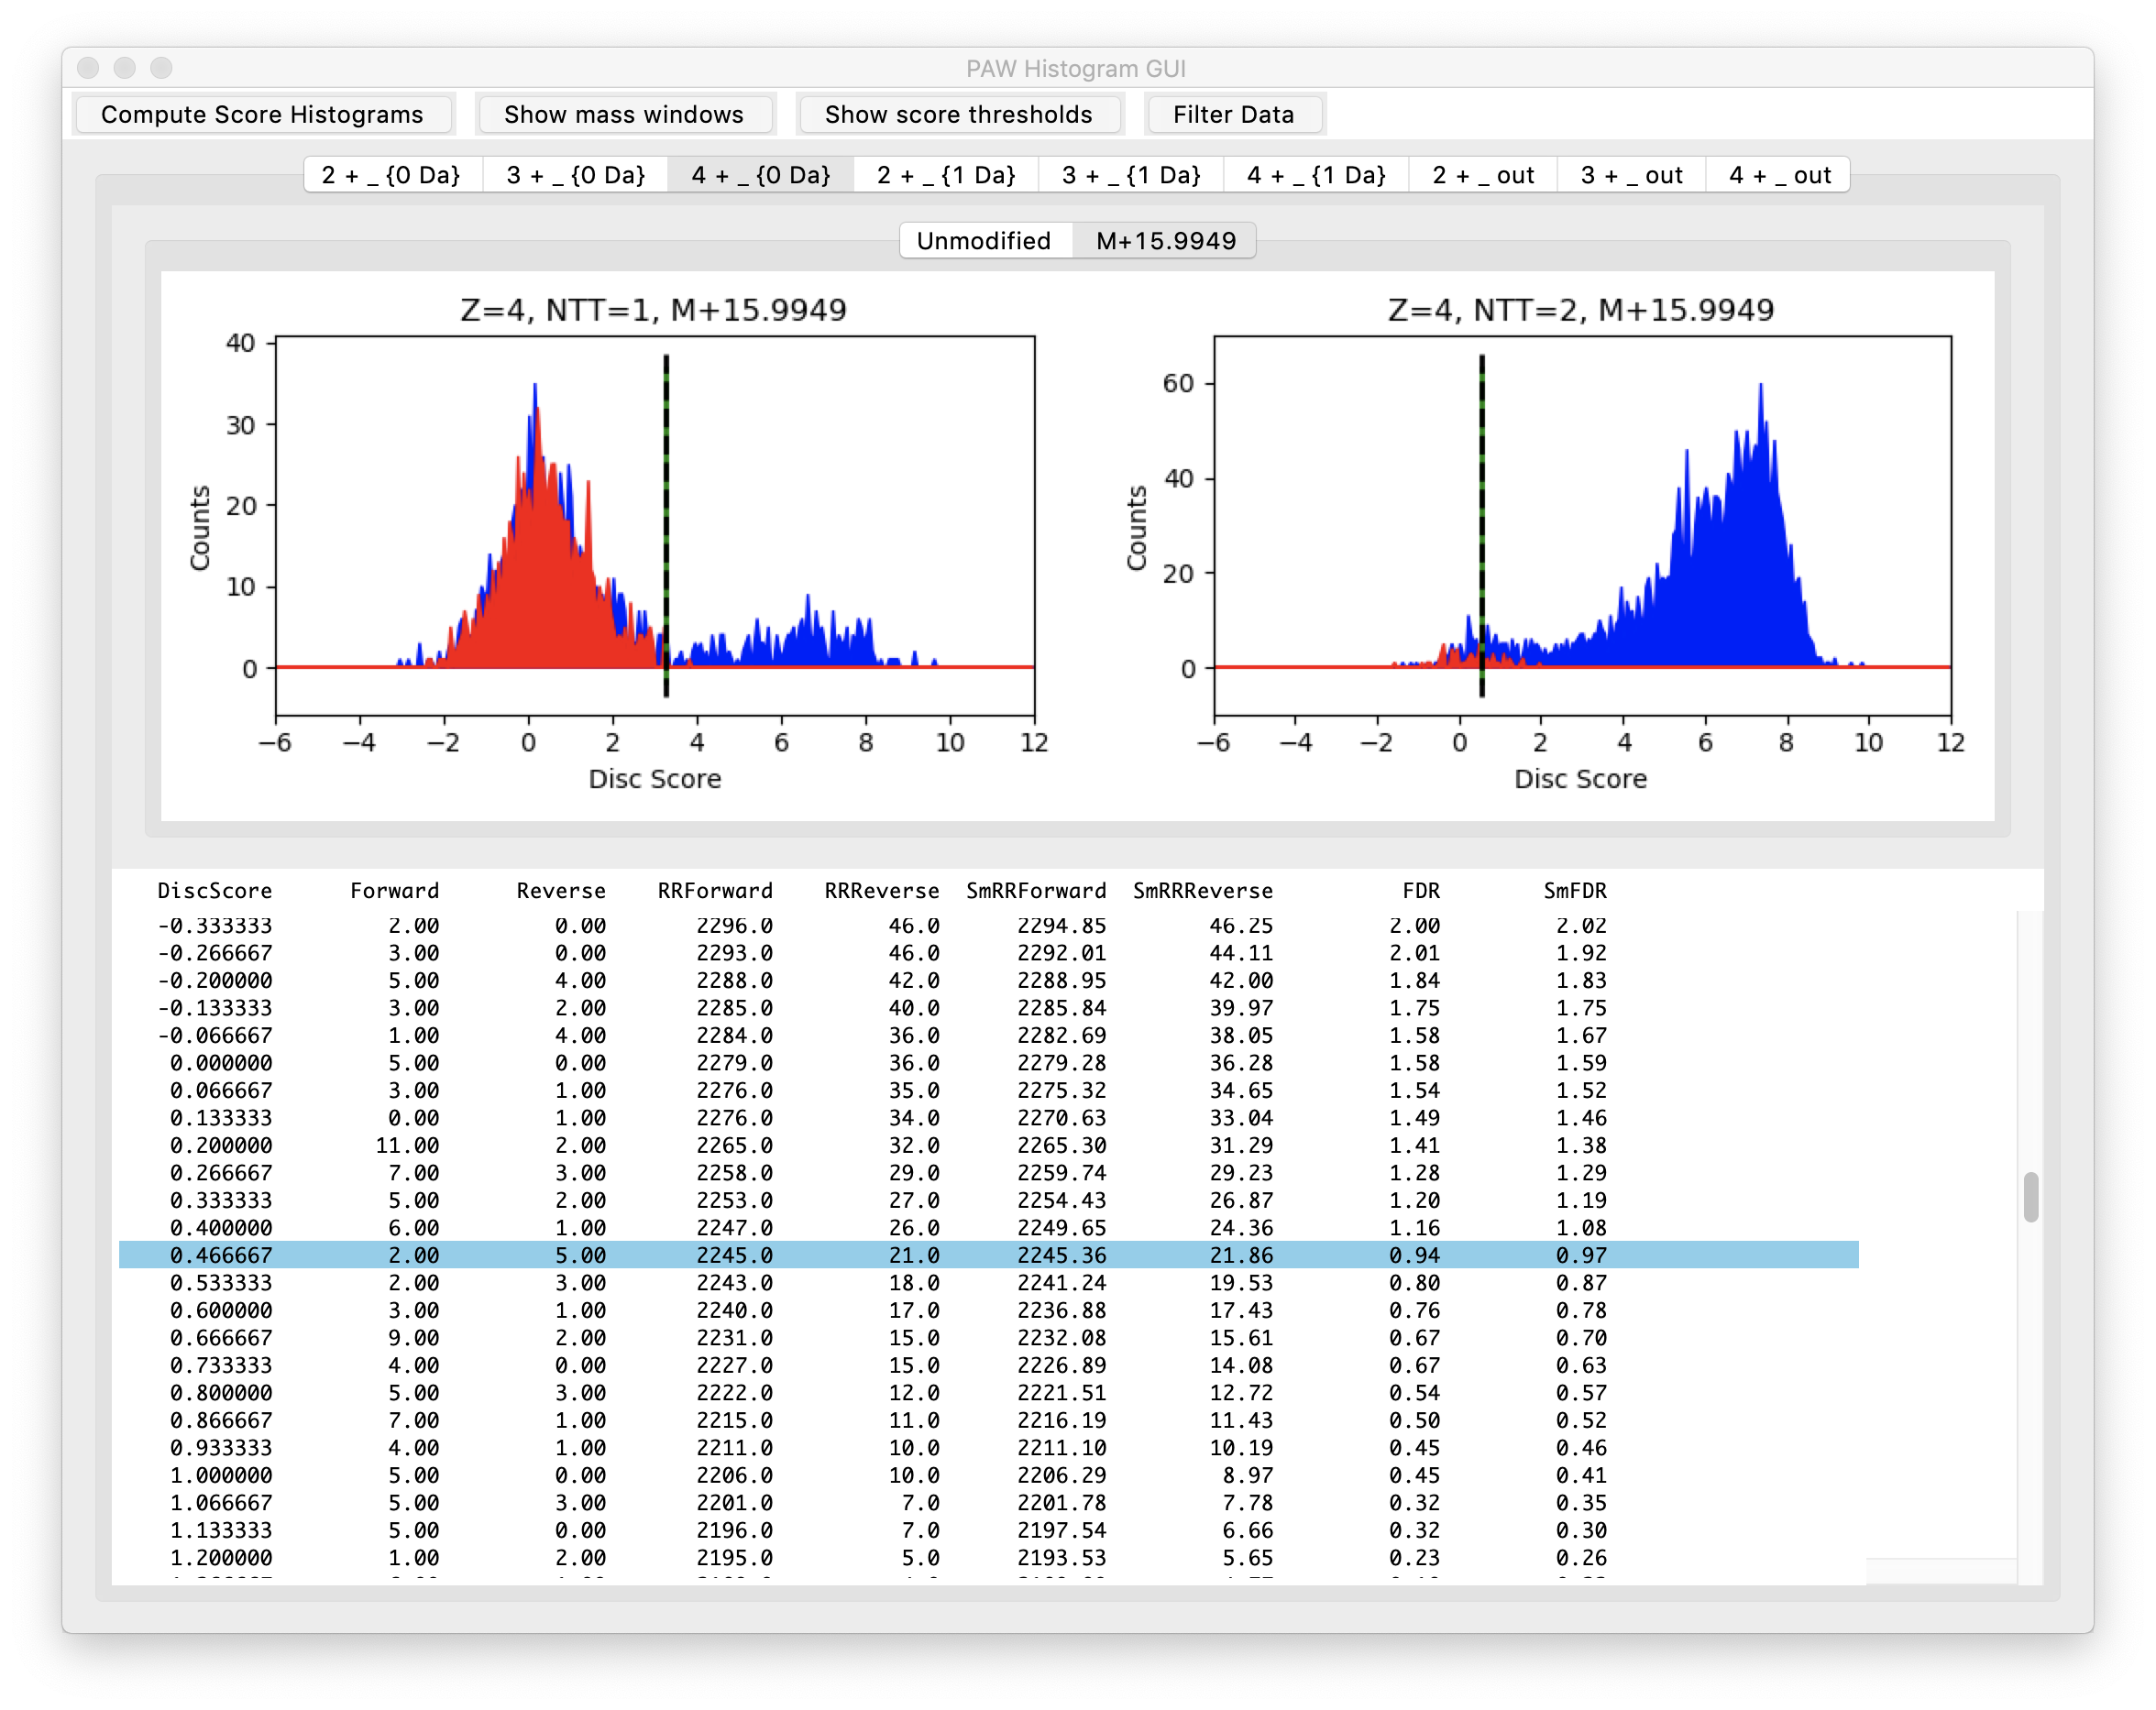
Task: Open Filter Data button
Action: (x=1232, y=115)
